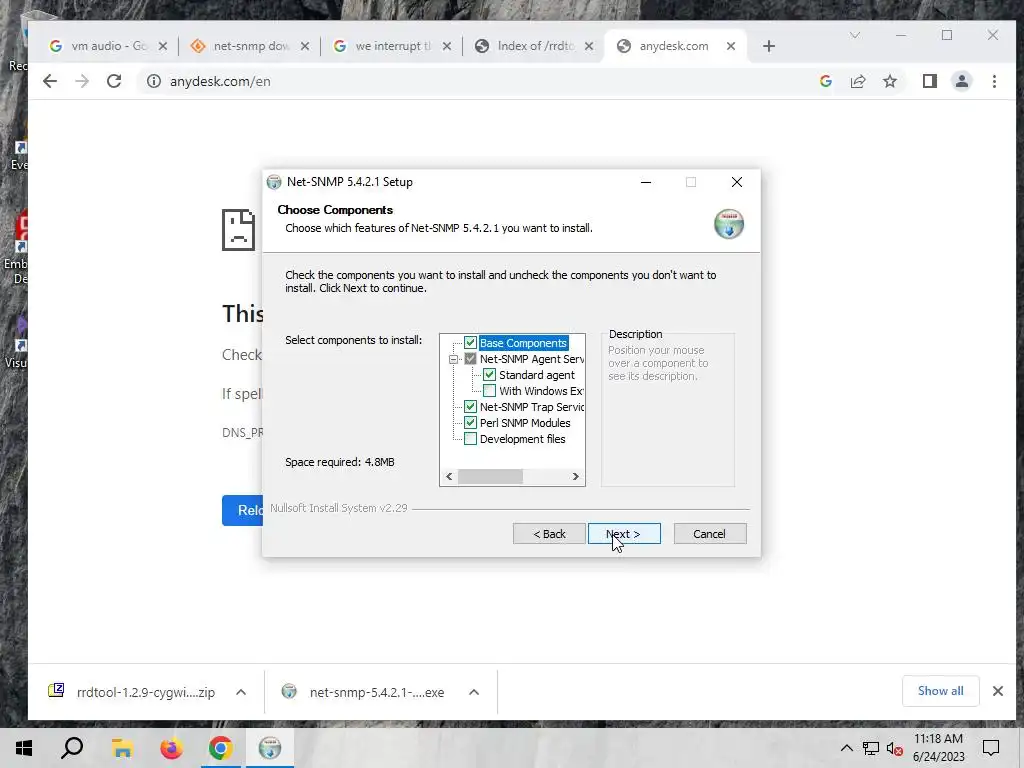Open File Explorer from taskbar

click(121, 748)
